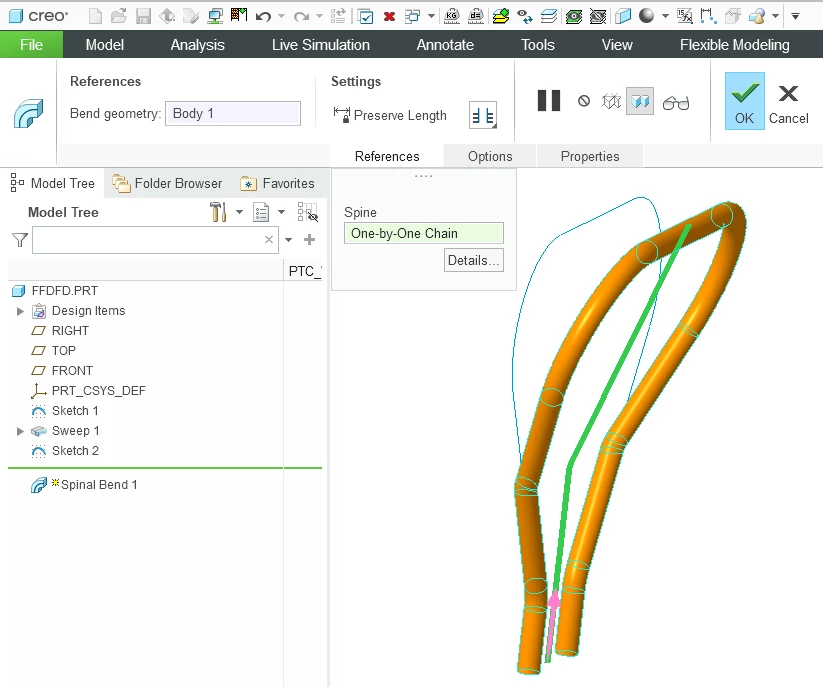Viewport: 823px width, 687px height.
Task: Open the appearance sphere dropdown arrow
Action: pos(666,16)
